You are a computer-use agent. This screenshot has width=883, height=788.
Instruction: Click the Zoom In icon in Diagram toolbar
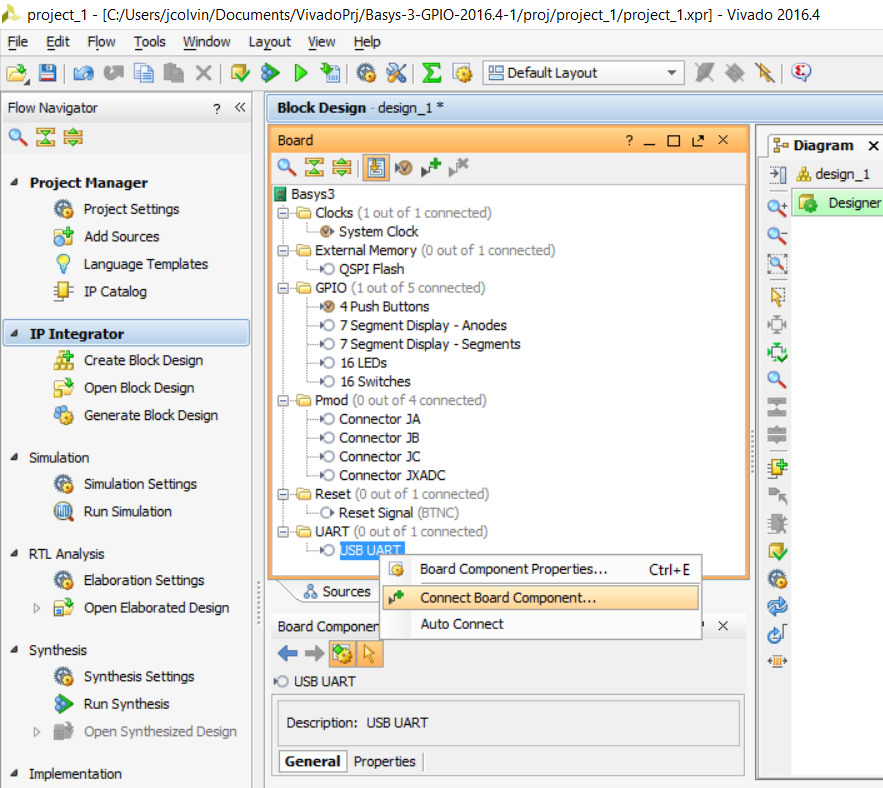click(x=777, y=207)
